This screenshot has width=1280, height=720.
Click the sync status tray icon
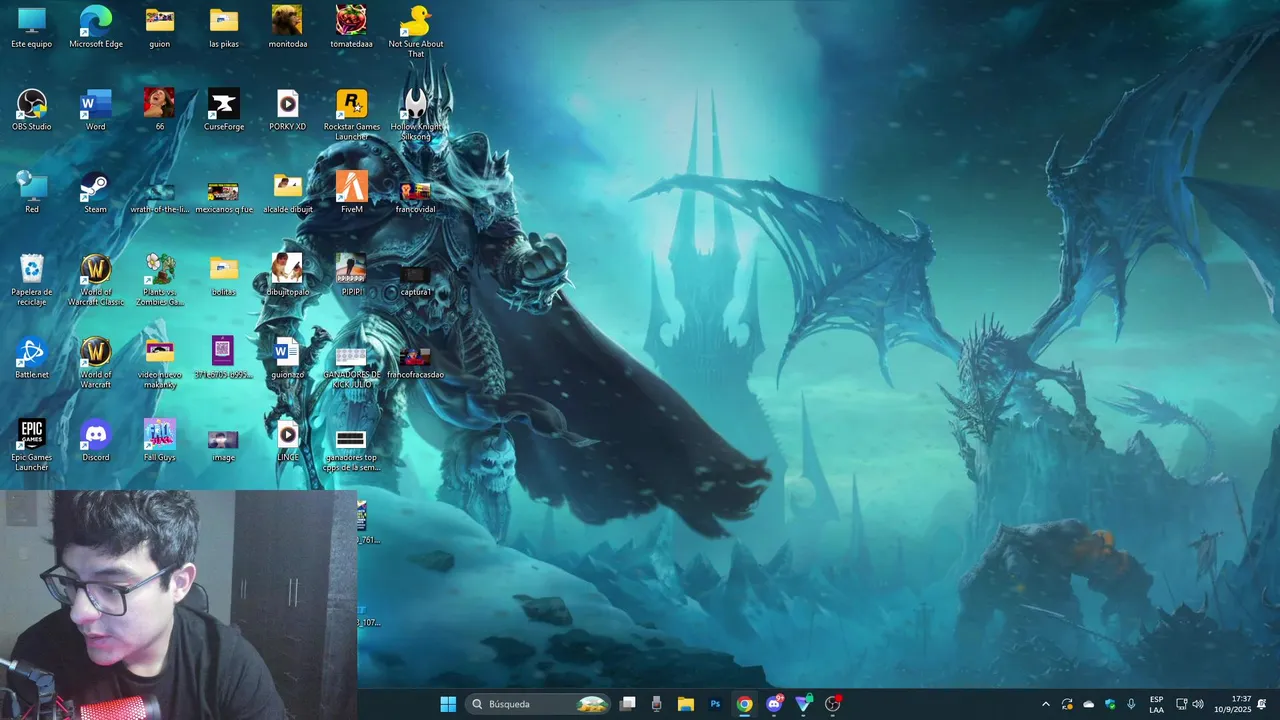click(1067, 704)
